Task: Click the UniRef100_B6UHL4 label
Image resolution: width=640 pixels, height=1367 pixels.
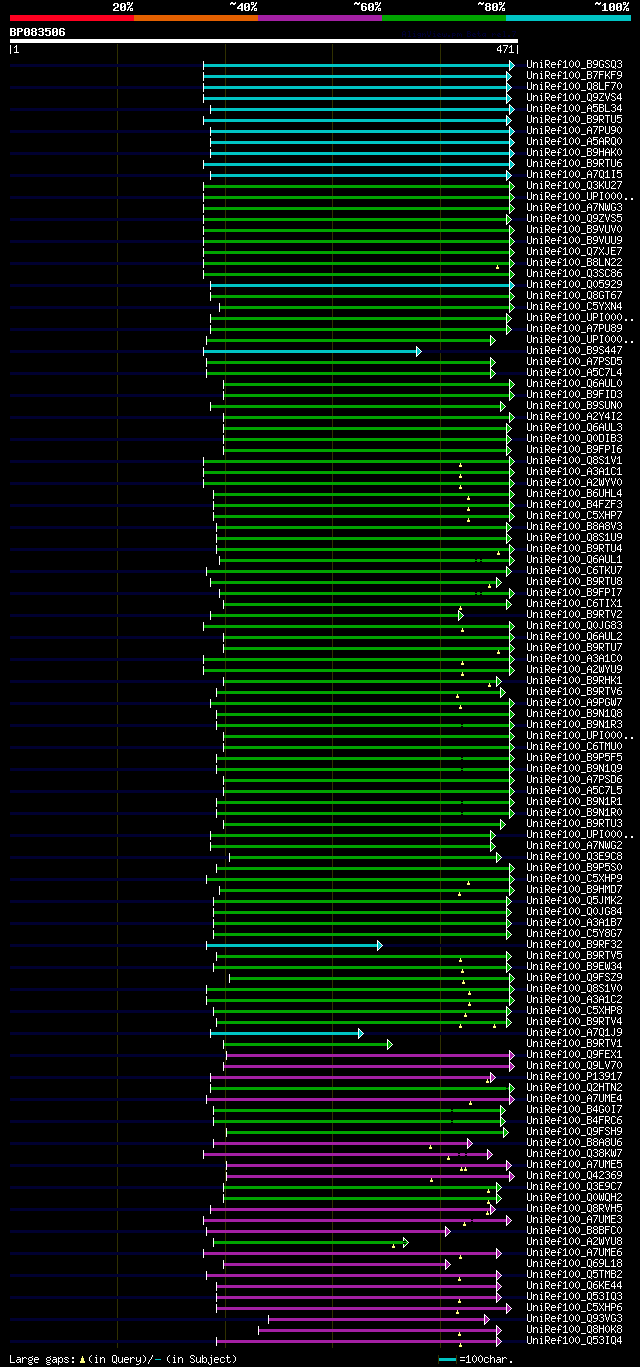Action: pos(574,494)
